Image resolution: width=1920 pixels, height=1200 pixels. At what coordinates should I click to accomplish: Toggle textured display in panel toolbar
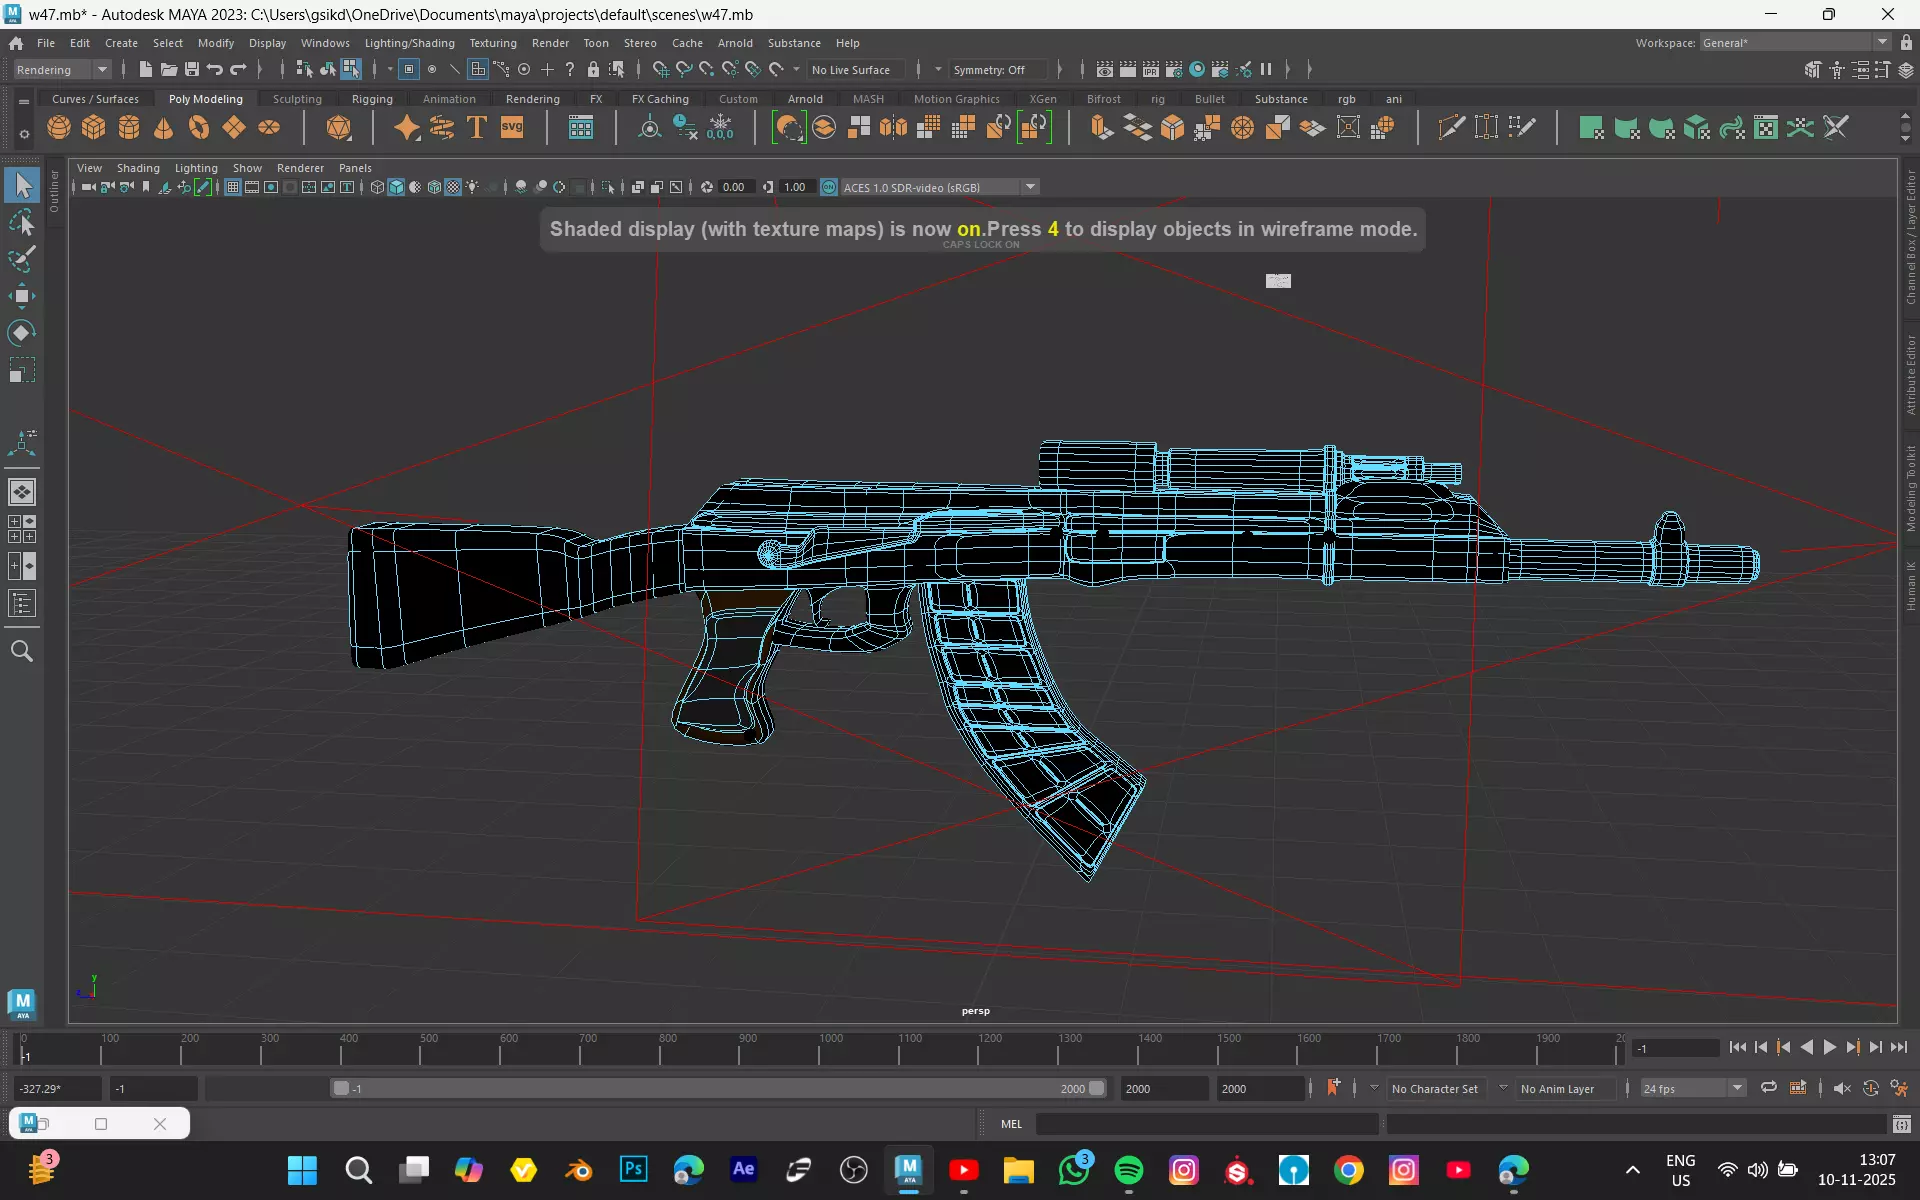453,187
